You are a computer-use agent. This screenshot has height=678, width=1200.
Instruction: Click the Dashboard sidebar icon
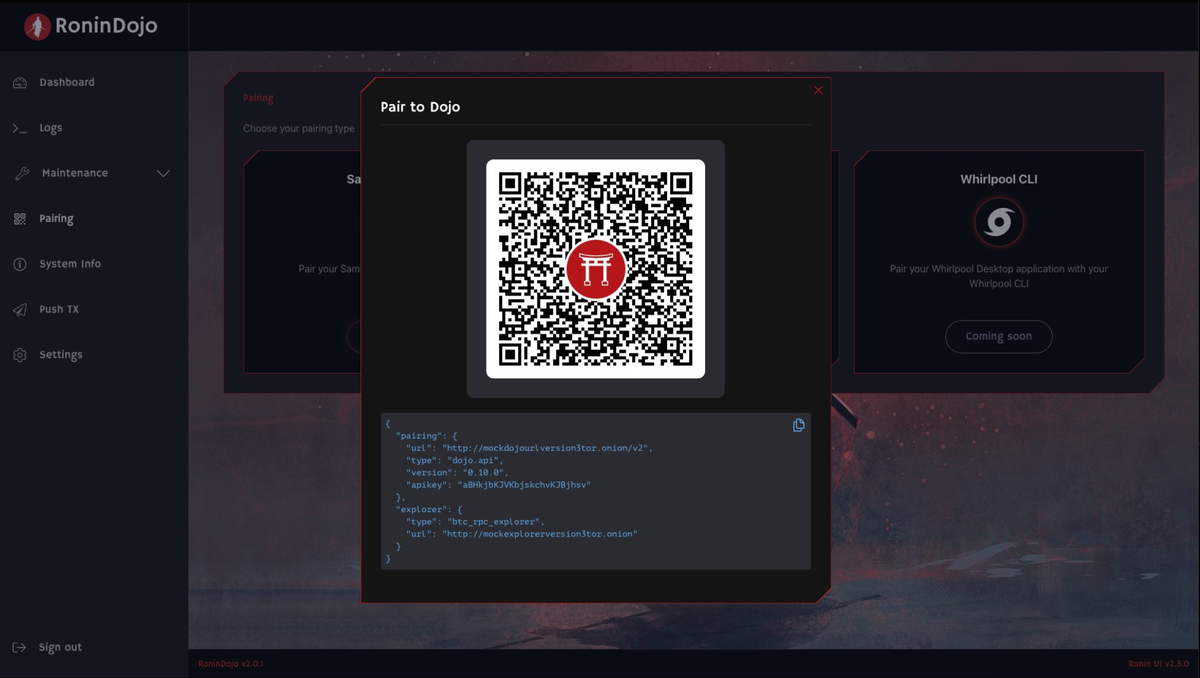(x=20, y=83)
